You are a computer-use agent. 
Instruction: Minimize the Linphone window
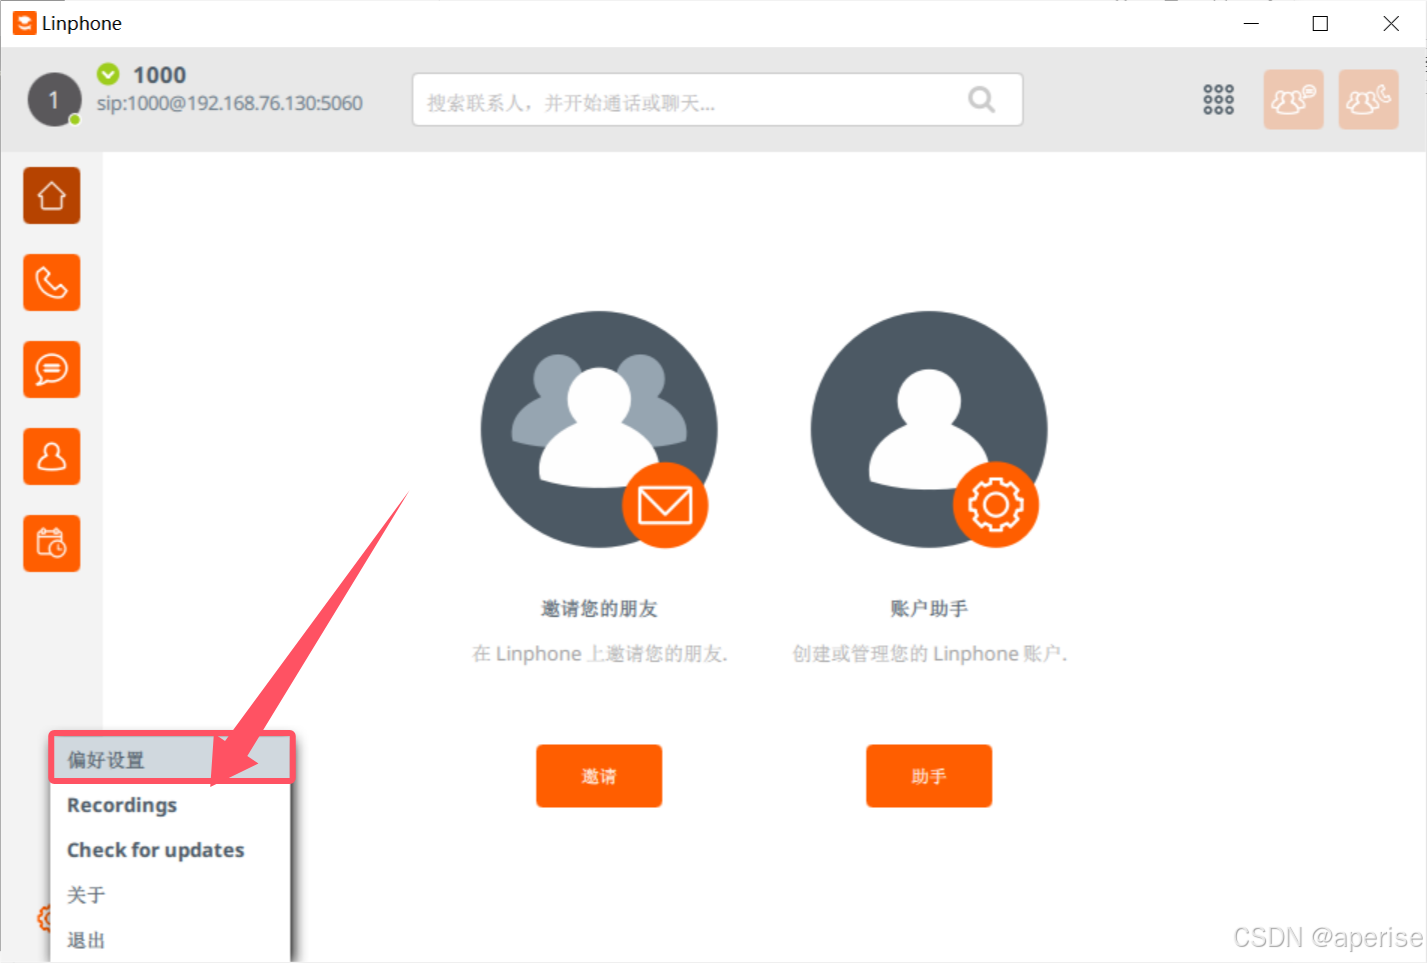tap(1251, 23)
